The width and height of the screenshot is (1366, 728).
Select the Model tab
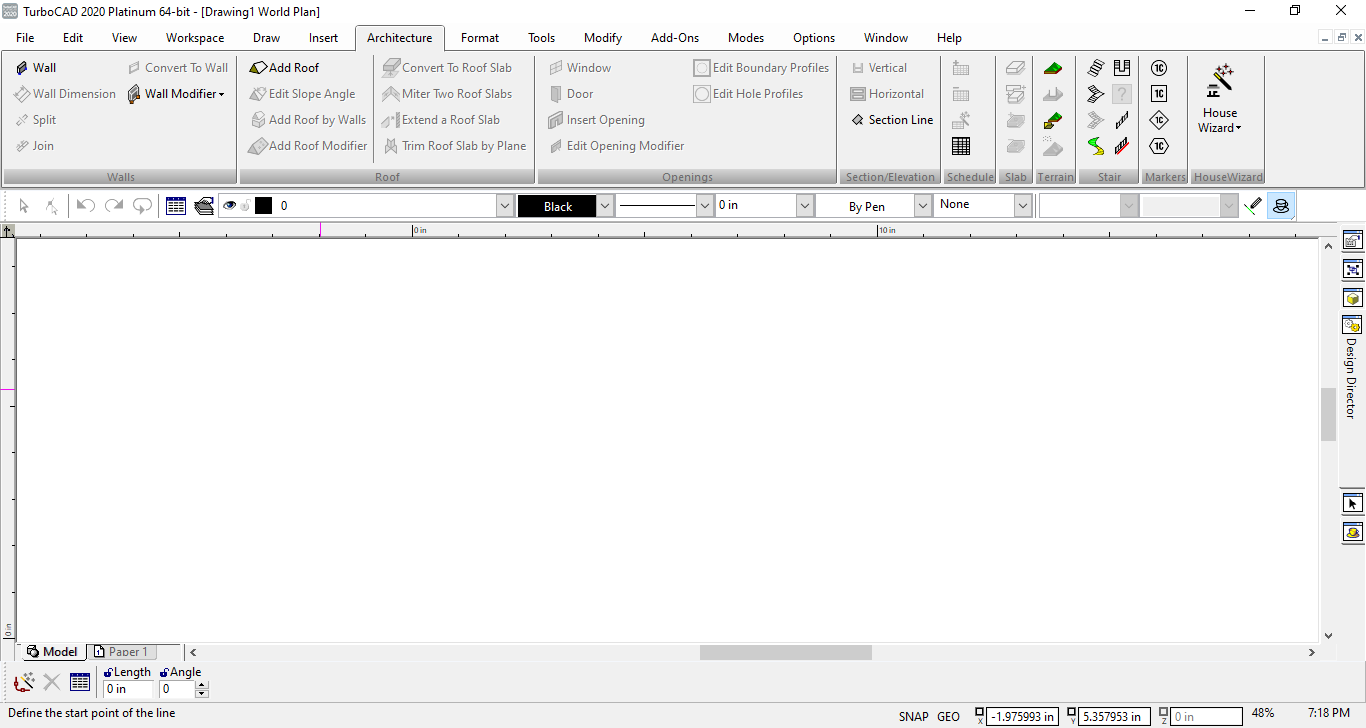click(52, 652)
